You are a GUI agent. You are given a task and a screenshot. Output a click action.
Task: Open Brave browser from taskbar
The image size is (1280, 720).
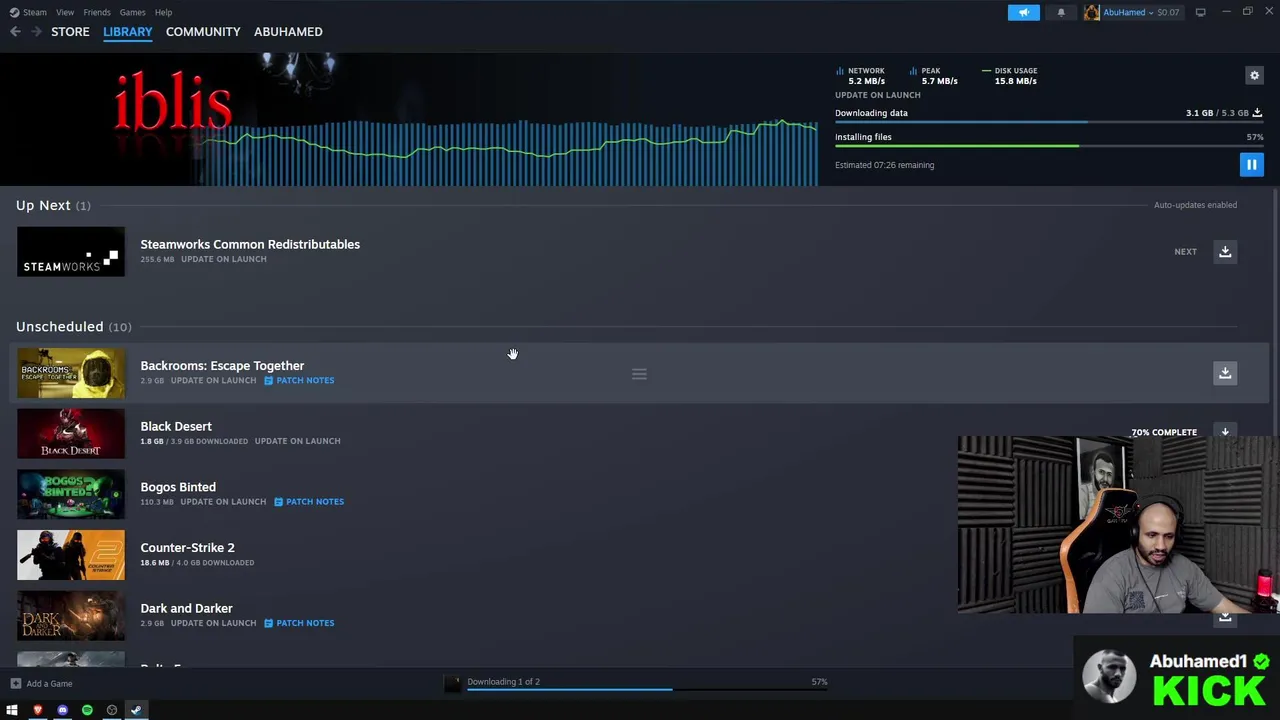(37, 710)
